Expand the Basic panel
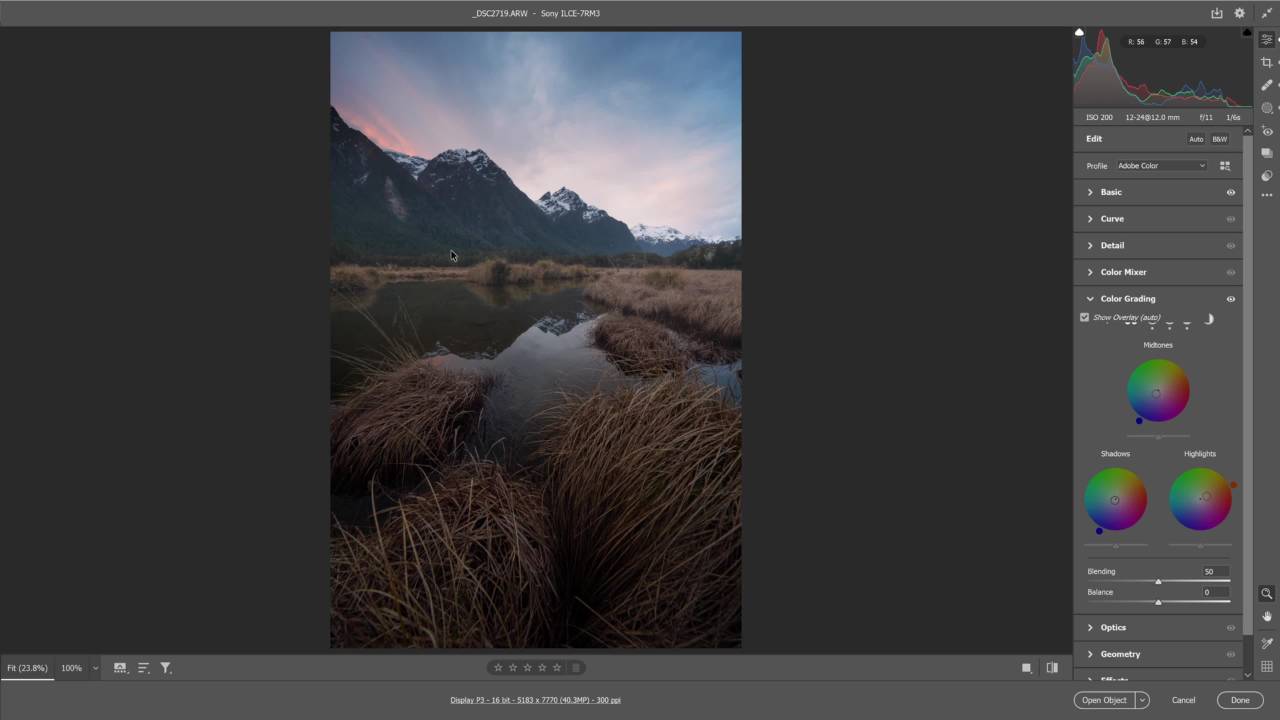Image resolution: width=1280 pixels, height=720 pixels. point(1090,192)
